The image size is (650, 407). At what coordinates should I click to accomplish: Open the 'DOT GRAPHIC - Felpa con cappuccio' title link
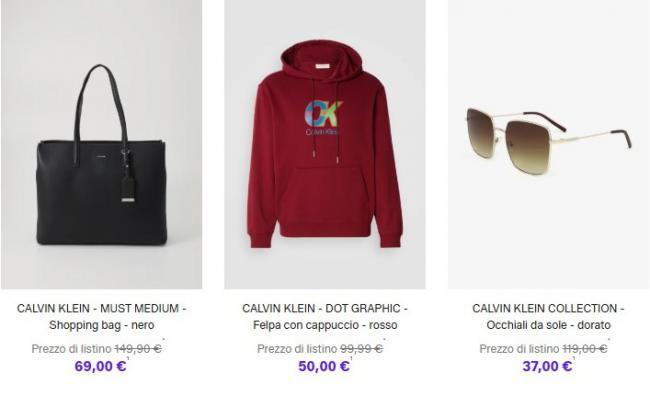[x=324, y=317]
